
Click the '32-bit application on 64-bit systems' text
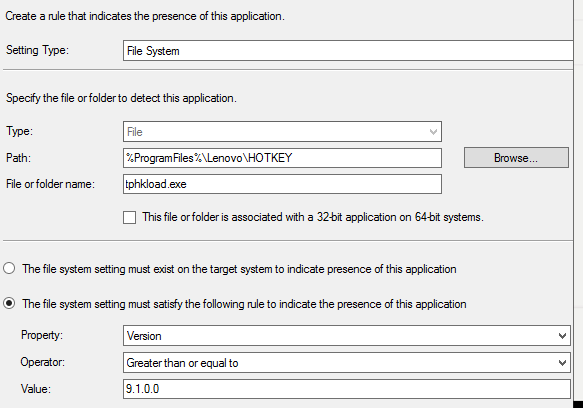(400, 217)
